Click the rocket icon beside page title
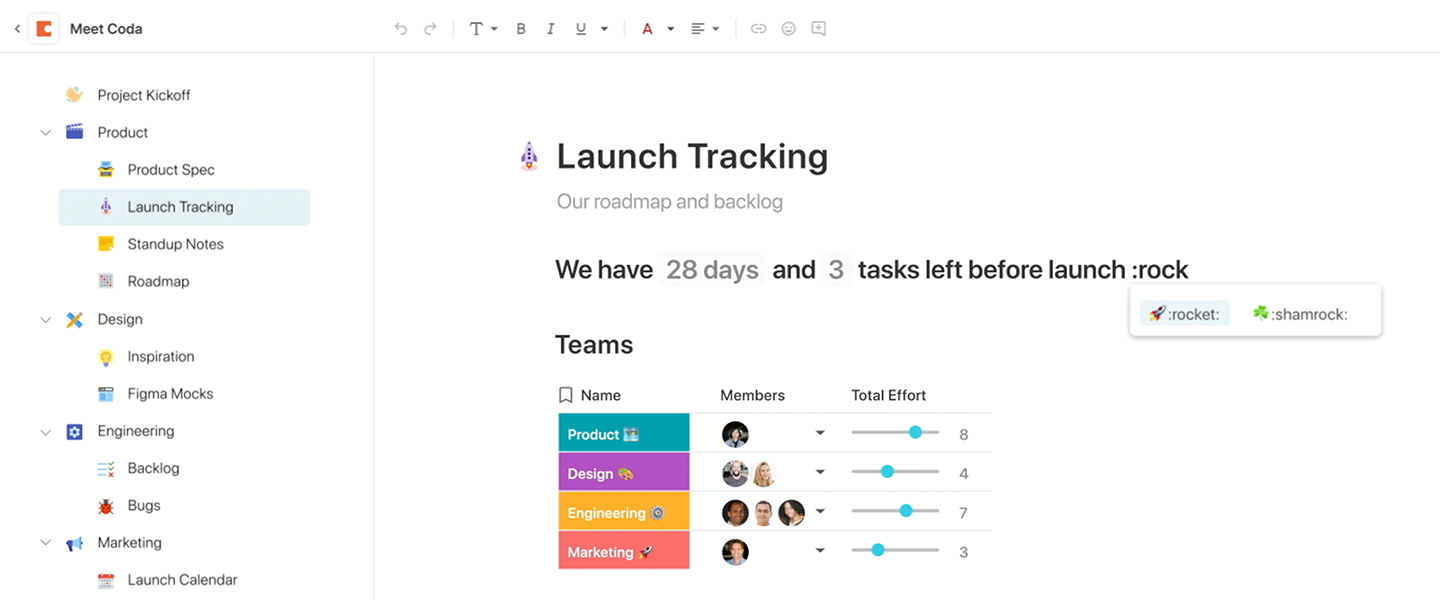This screenshot has height=600, width=1440. coord(529,156)
